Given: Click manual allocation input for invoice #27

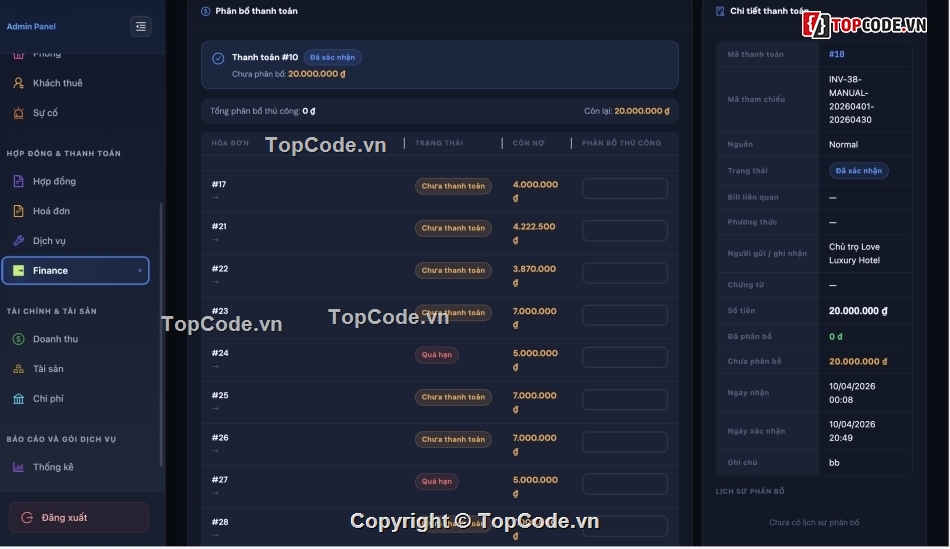Looking at the screenshot, I should click(625, 484).
